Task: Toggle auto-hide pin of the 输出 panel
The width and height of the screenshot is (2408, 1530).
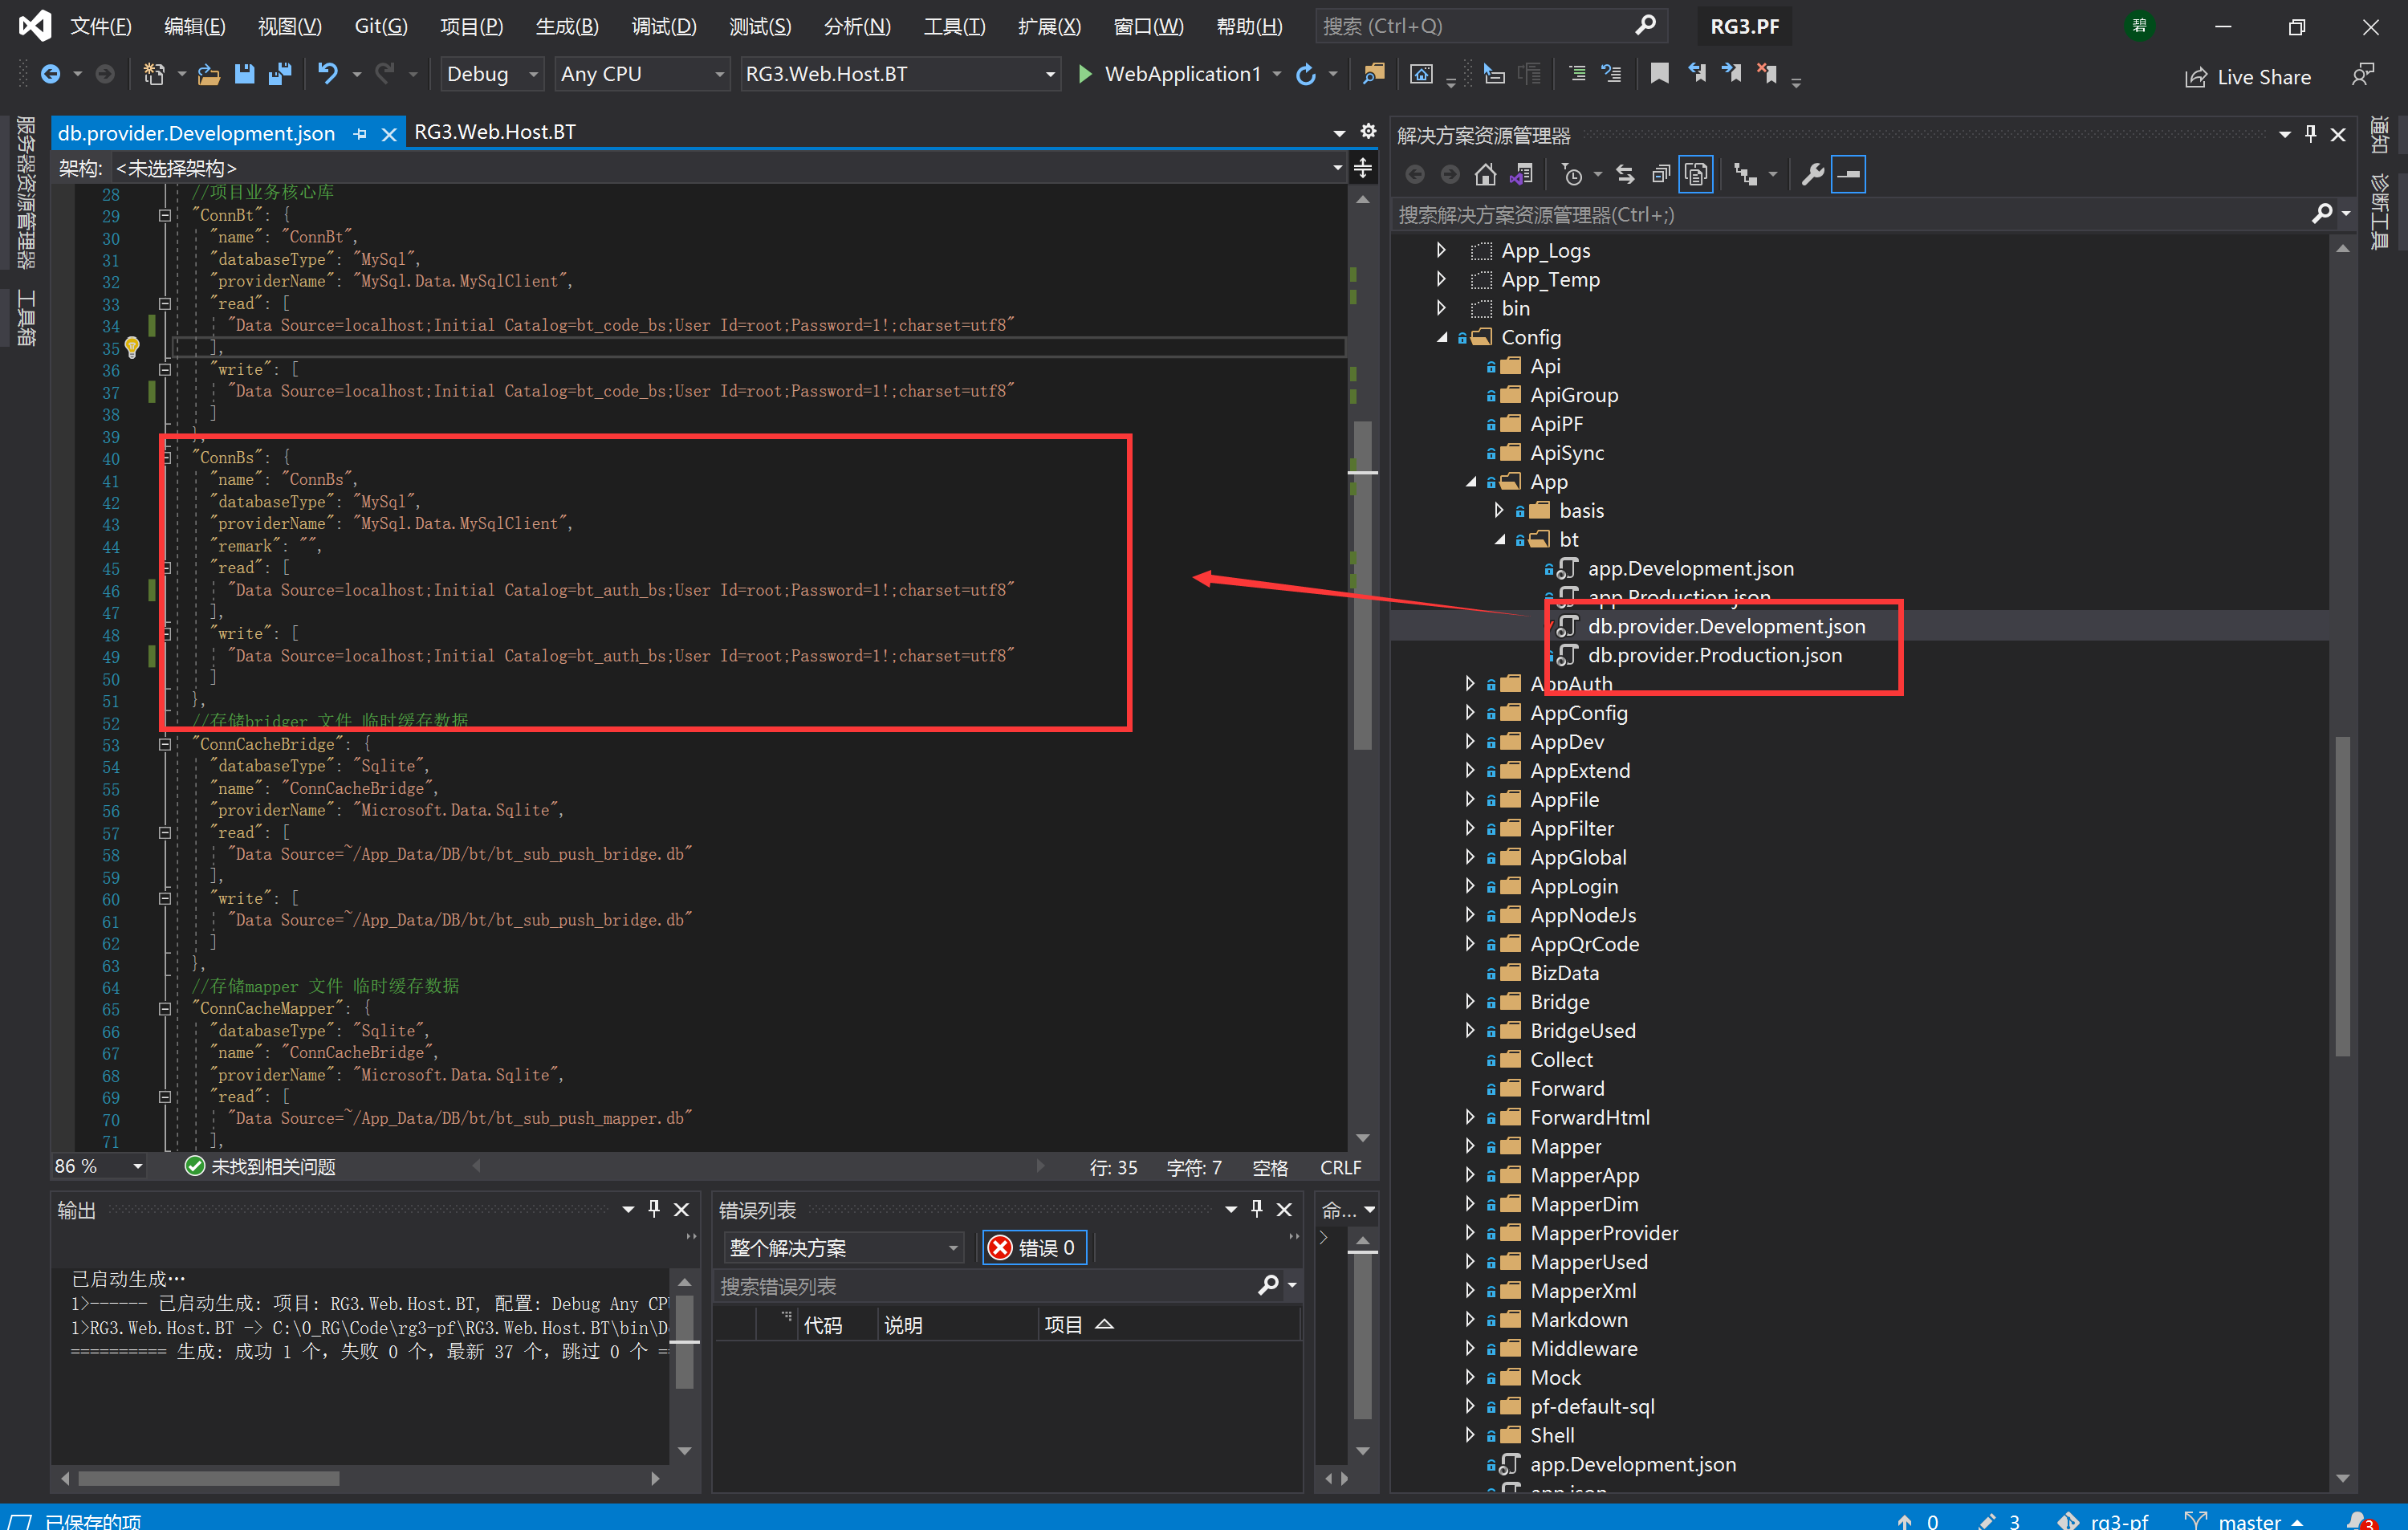Action: click(x=654, y=1209)
